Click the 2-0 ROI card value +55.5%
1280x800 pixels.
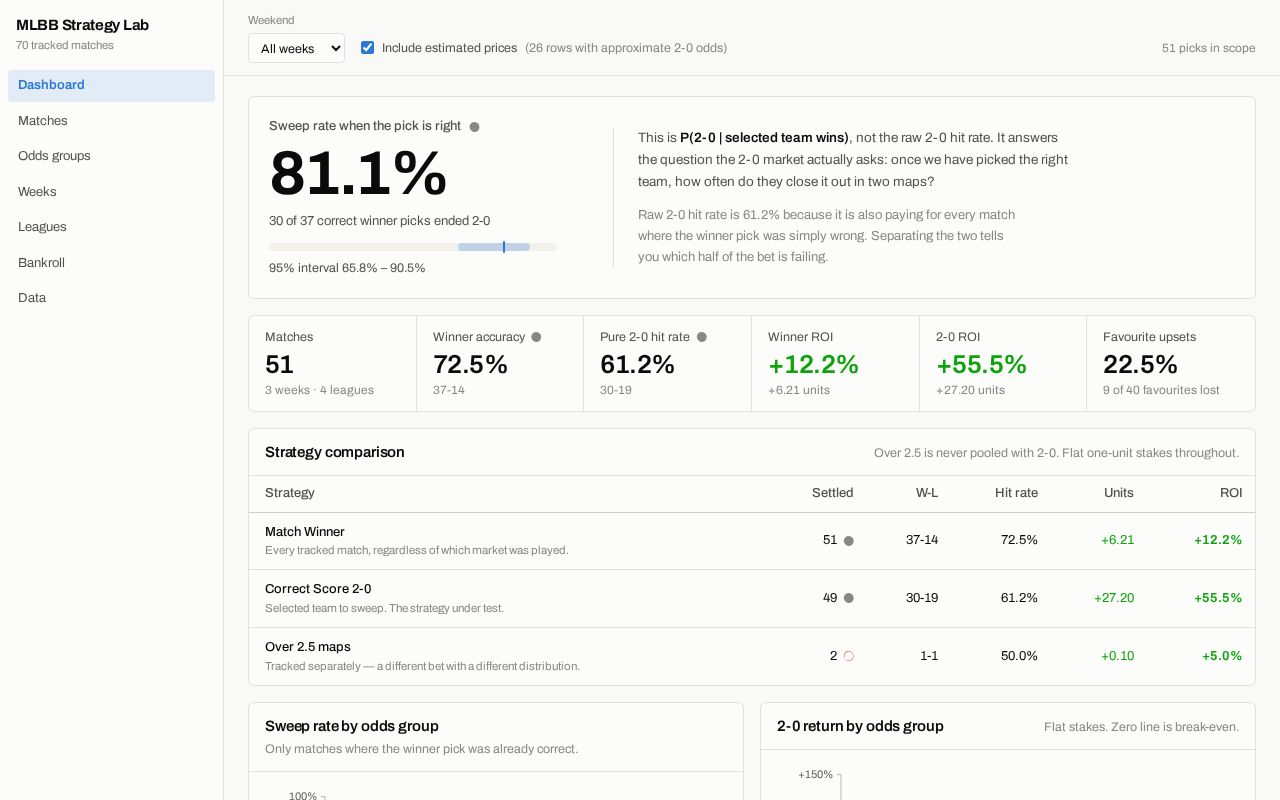coord(981,364)
